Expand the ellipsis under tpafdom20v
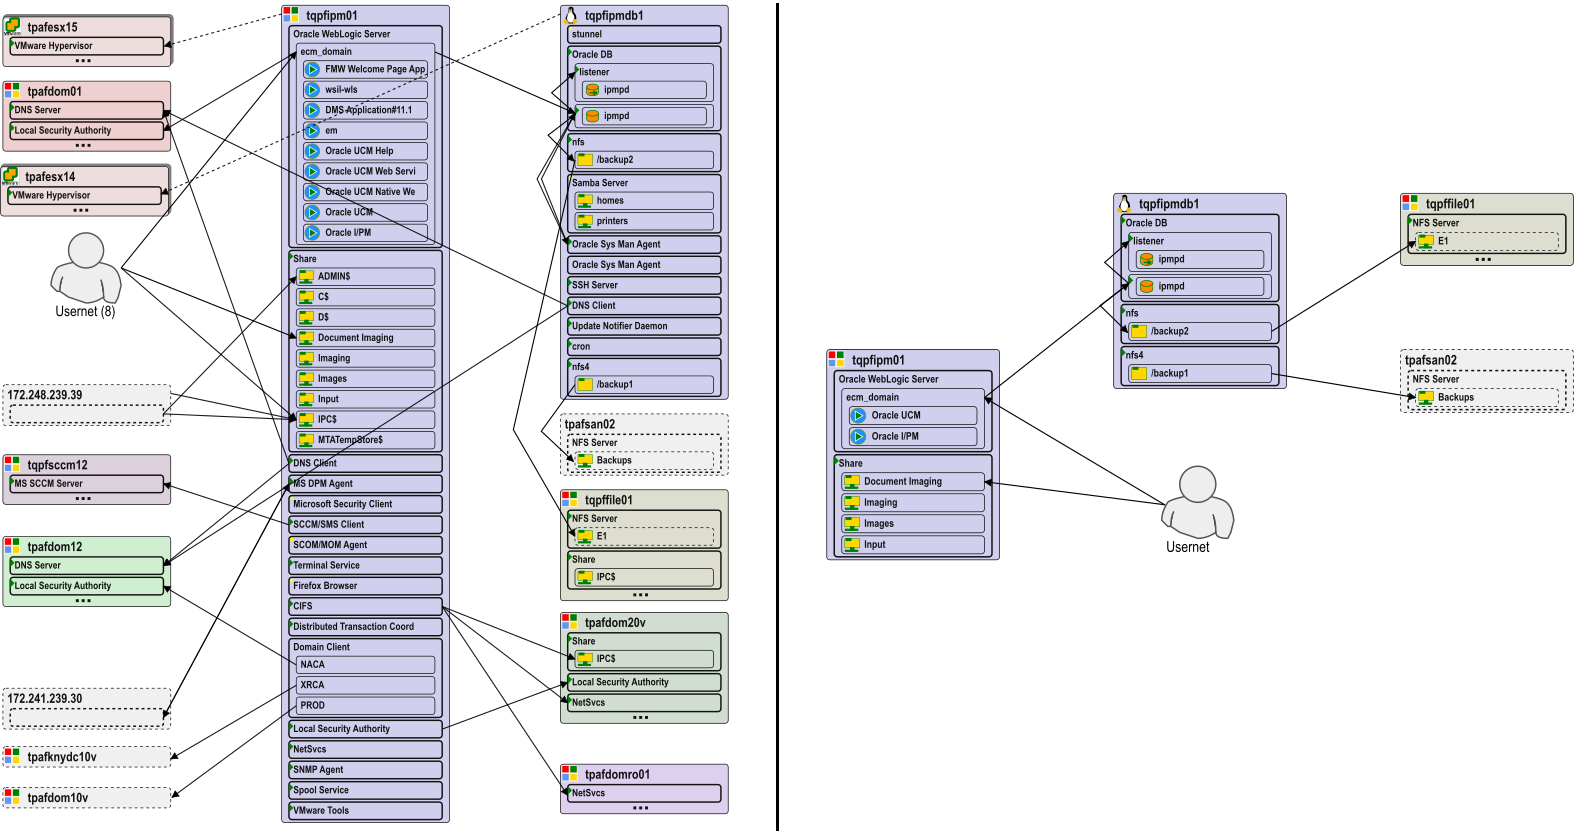The image size is (1576, 833). tap(641, 718)
